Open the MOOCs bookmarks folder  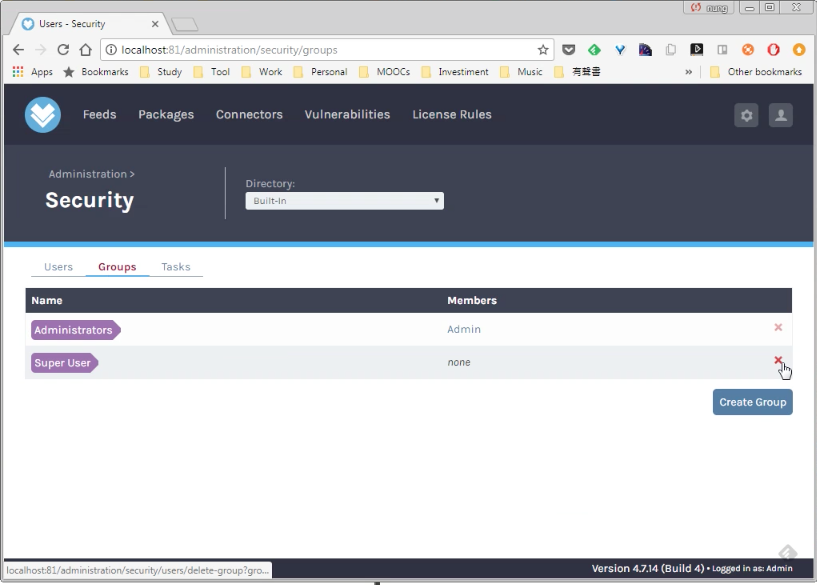click(385, 72)
